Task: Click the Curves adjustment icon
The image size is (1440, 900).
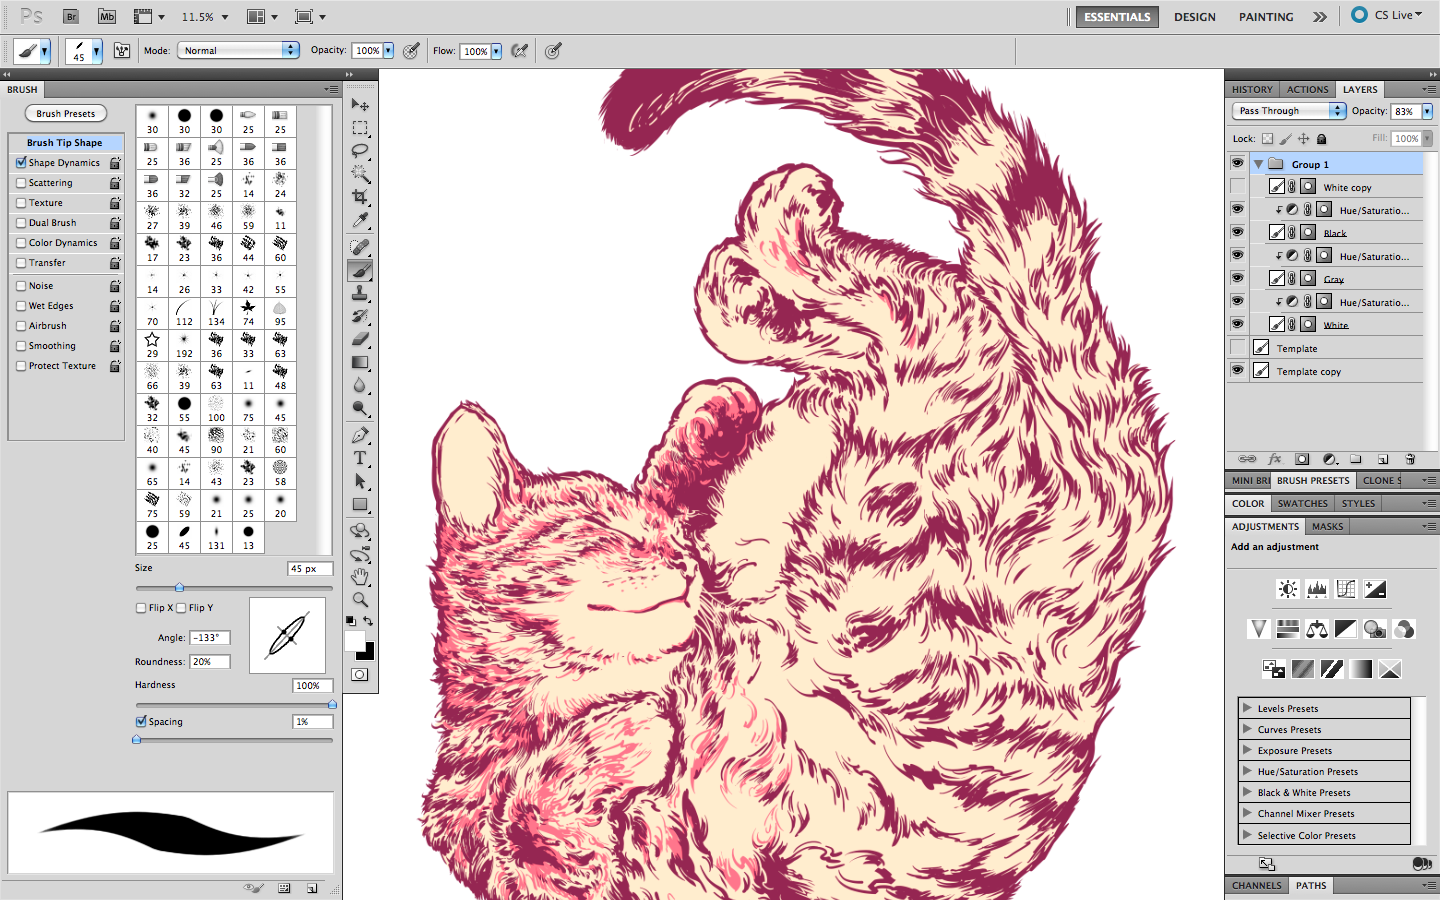Action: point(1346,589)
